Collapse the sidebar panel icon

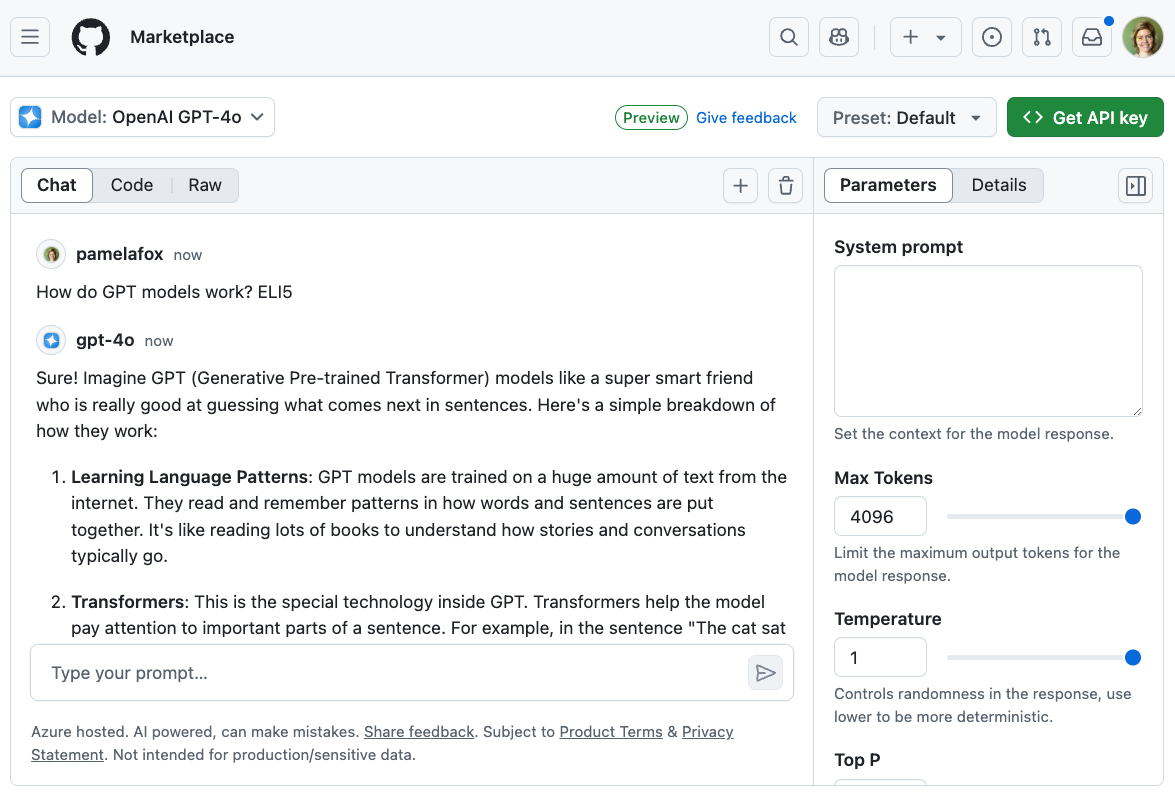pos(1135,186)
